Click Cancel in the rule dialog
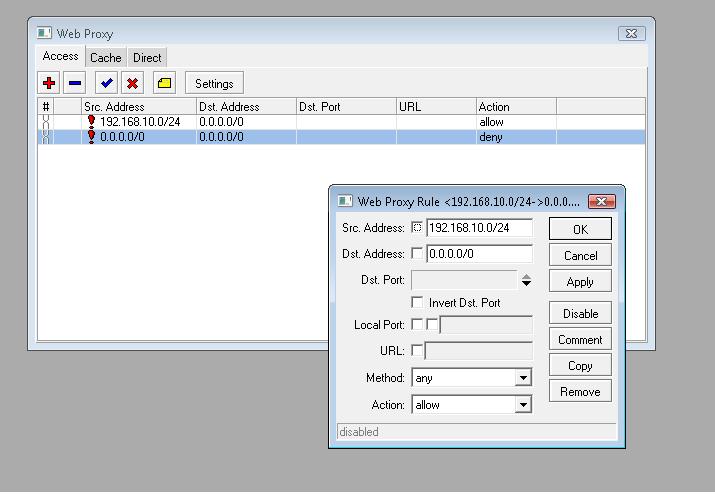The width and height of the screenshot is (715, 495). (580, 255)
